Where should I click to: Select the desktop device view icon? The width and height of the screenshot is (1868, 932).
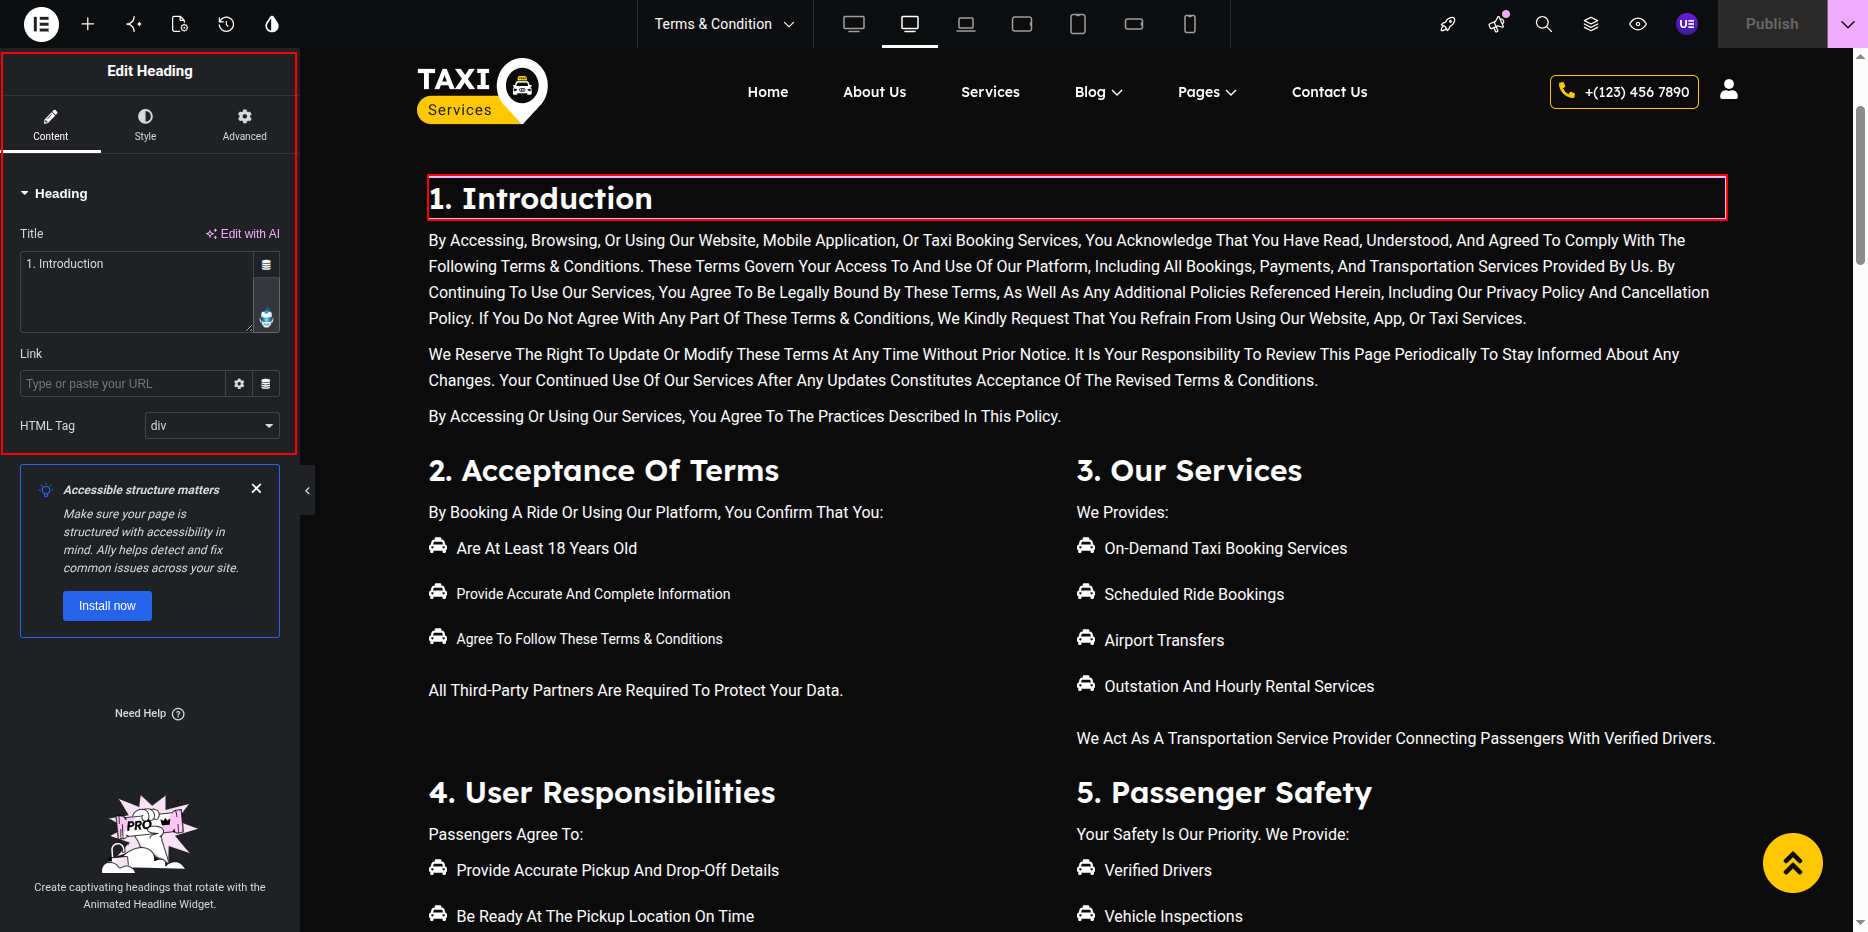click(910, 24)
